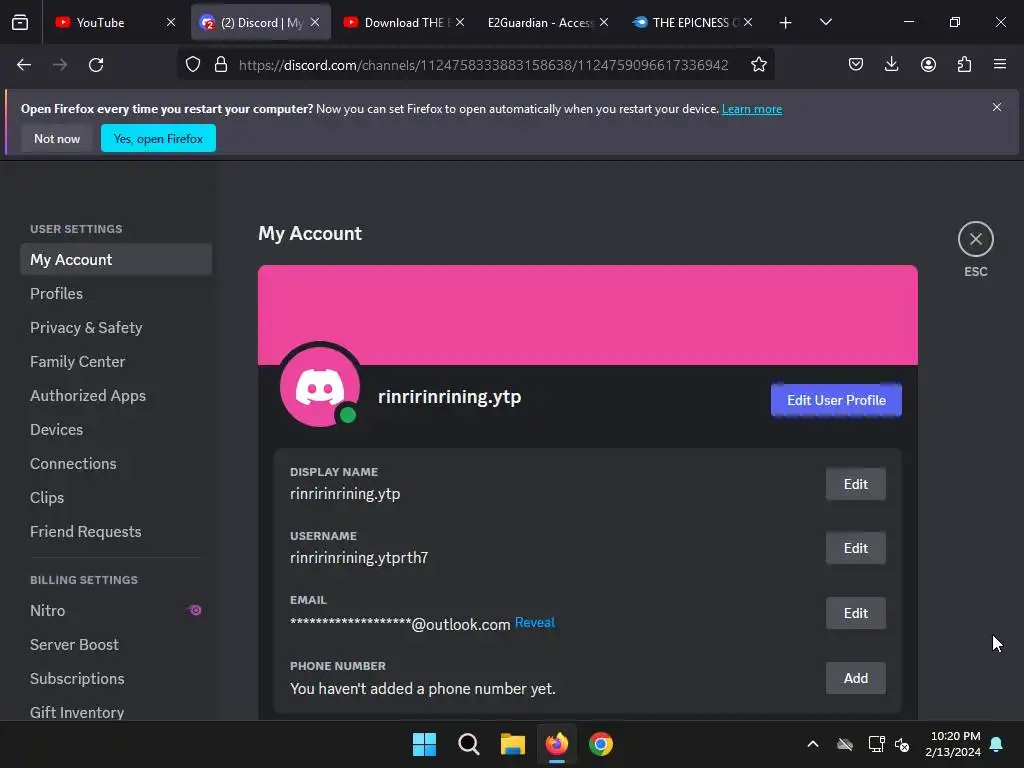Expand the list all tabs chevron
Image resolution: width=1024 pixels, height=768 pixels.
pyautogui.click(x=825, y=22)
